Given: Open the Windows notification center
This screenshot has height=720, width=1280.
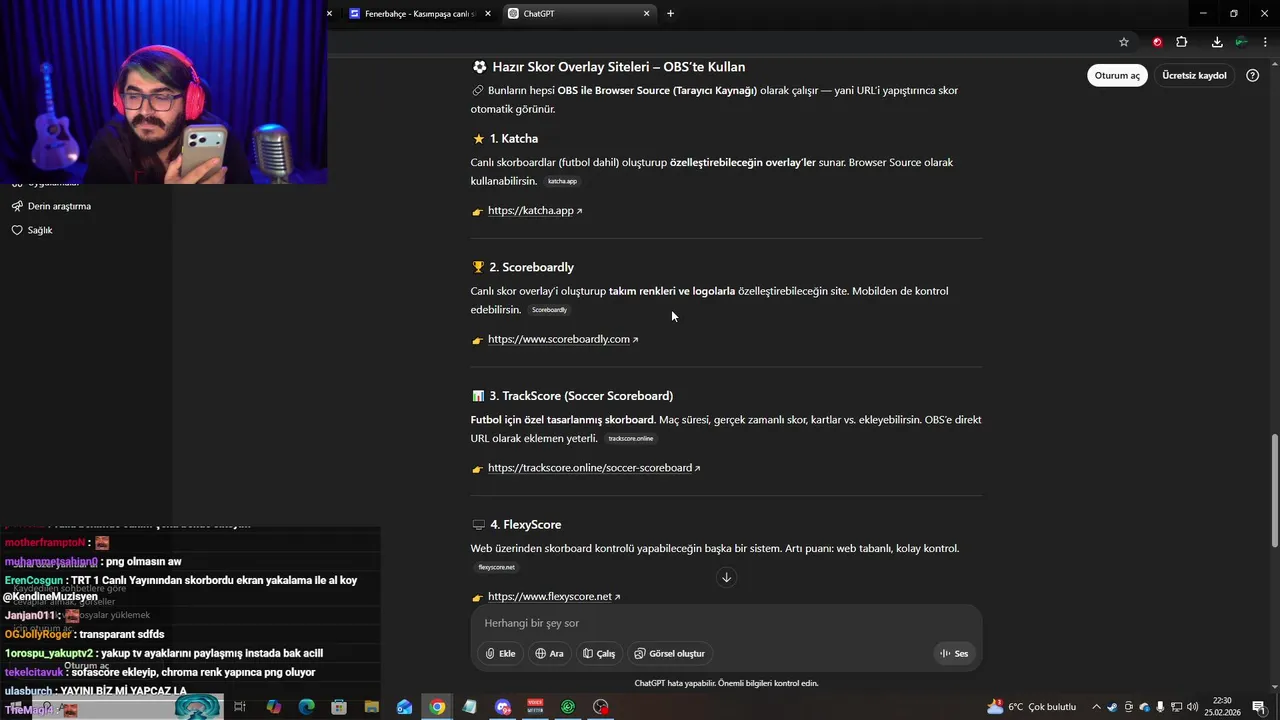Looking at the screenshot, I should [x=1259, y=707].
